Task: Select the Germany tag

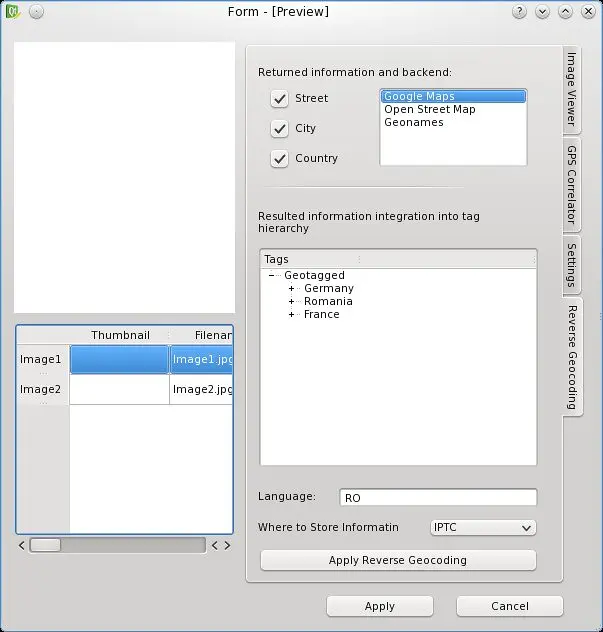Action: click(x=329, y=288)
